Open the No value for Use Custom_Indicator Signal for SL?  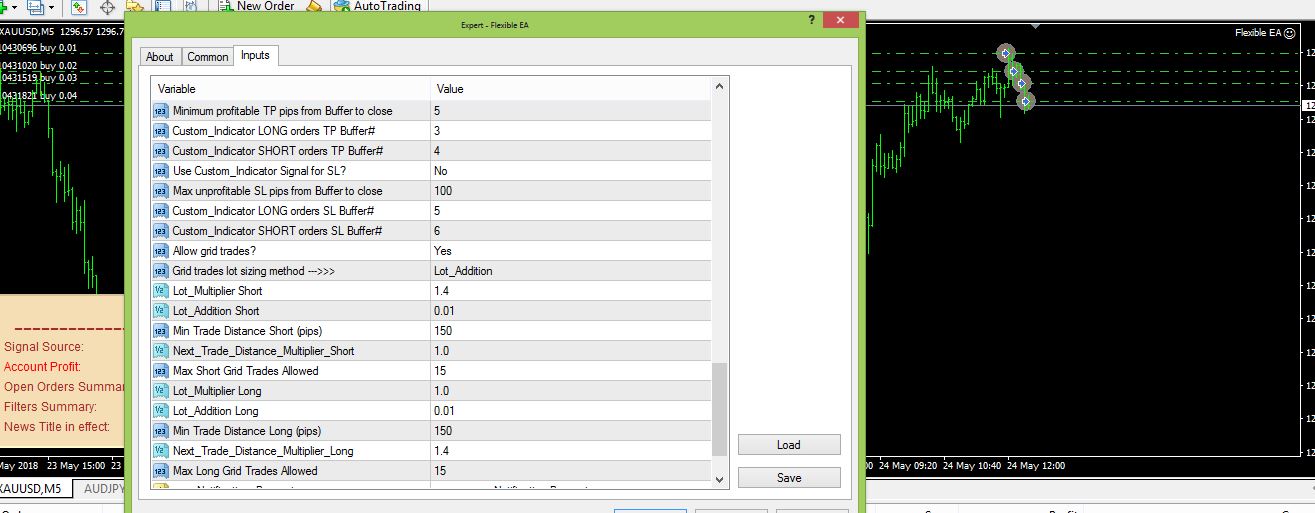pos(570,171)
